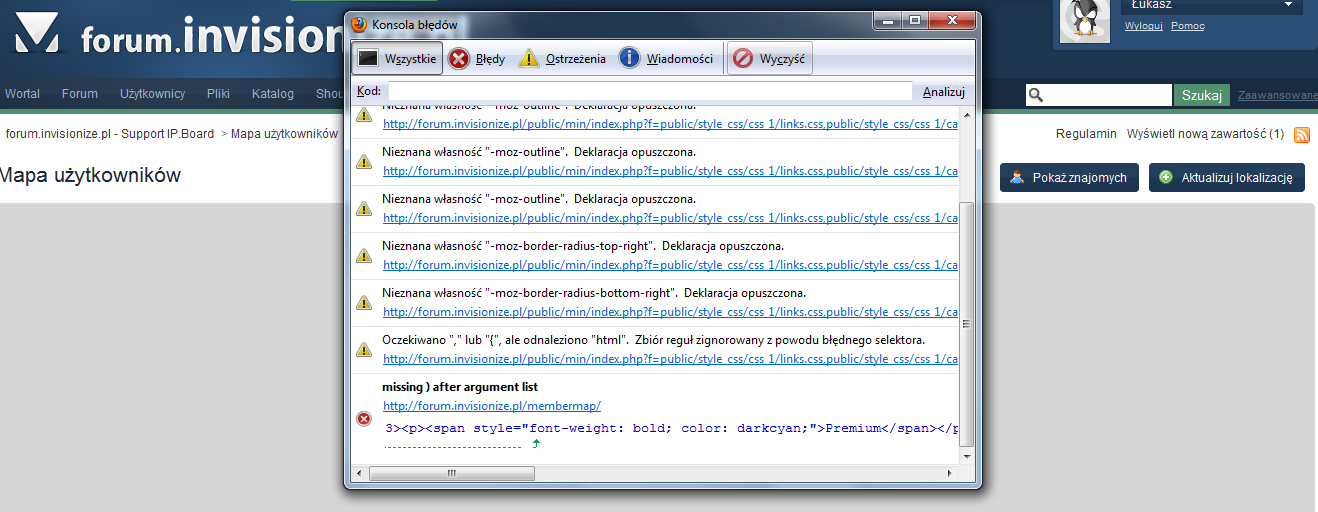This screenshot has height=512, width=1318.
Task: Click the magnifier icon in search box
Action: click(x=1036, y=95)
